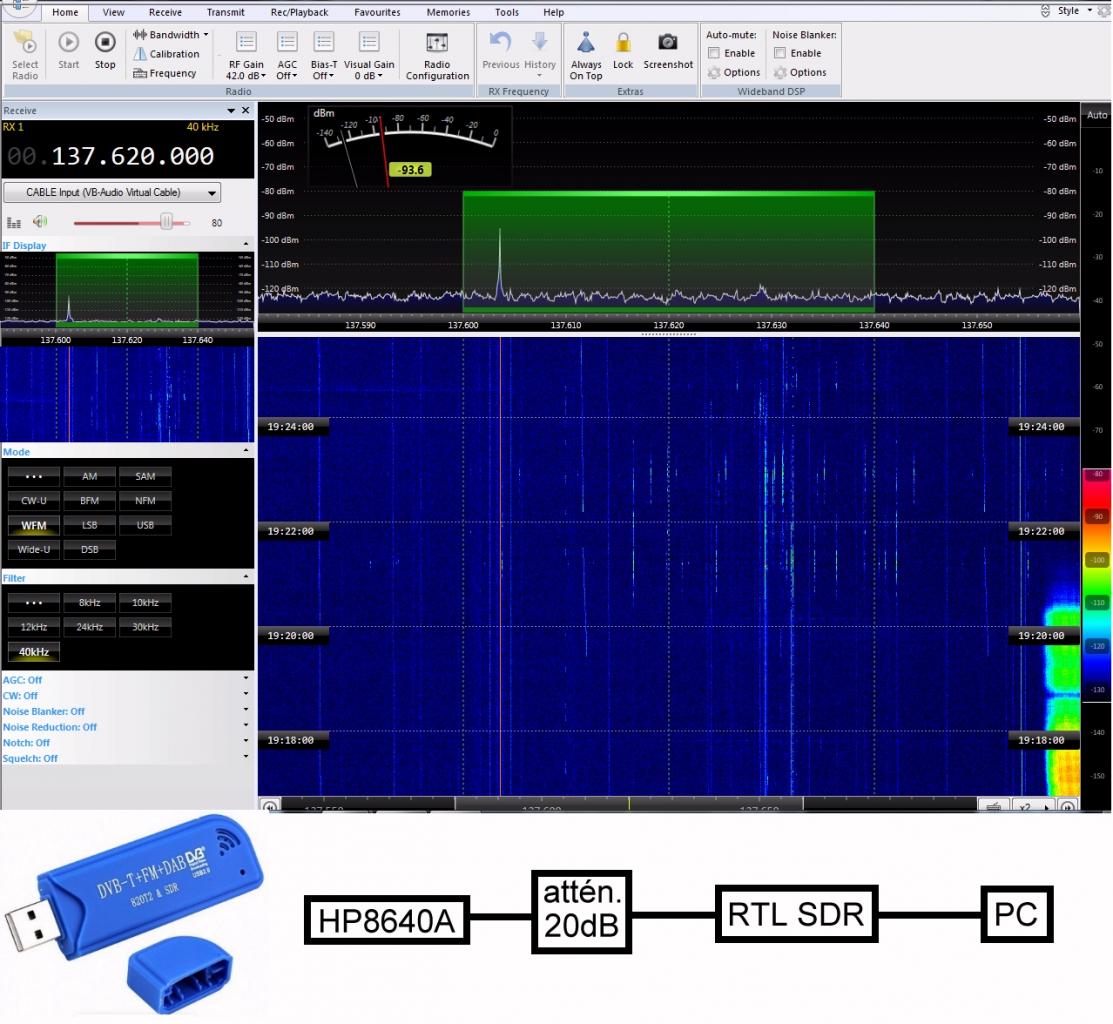Switch to the View tab
Screen dimensions: 1113x1024
coord(113,12)
